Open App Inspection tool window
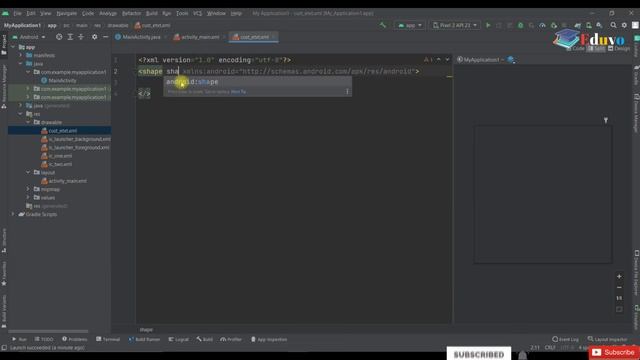The height and width of the screenshot is (360, 640). [x=269, y=339]
